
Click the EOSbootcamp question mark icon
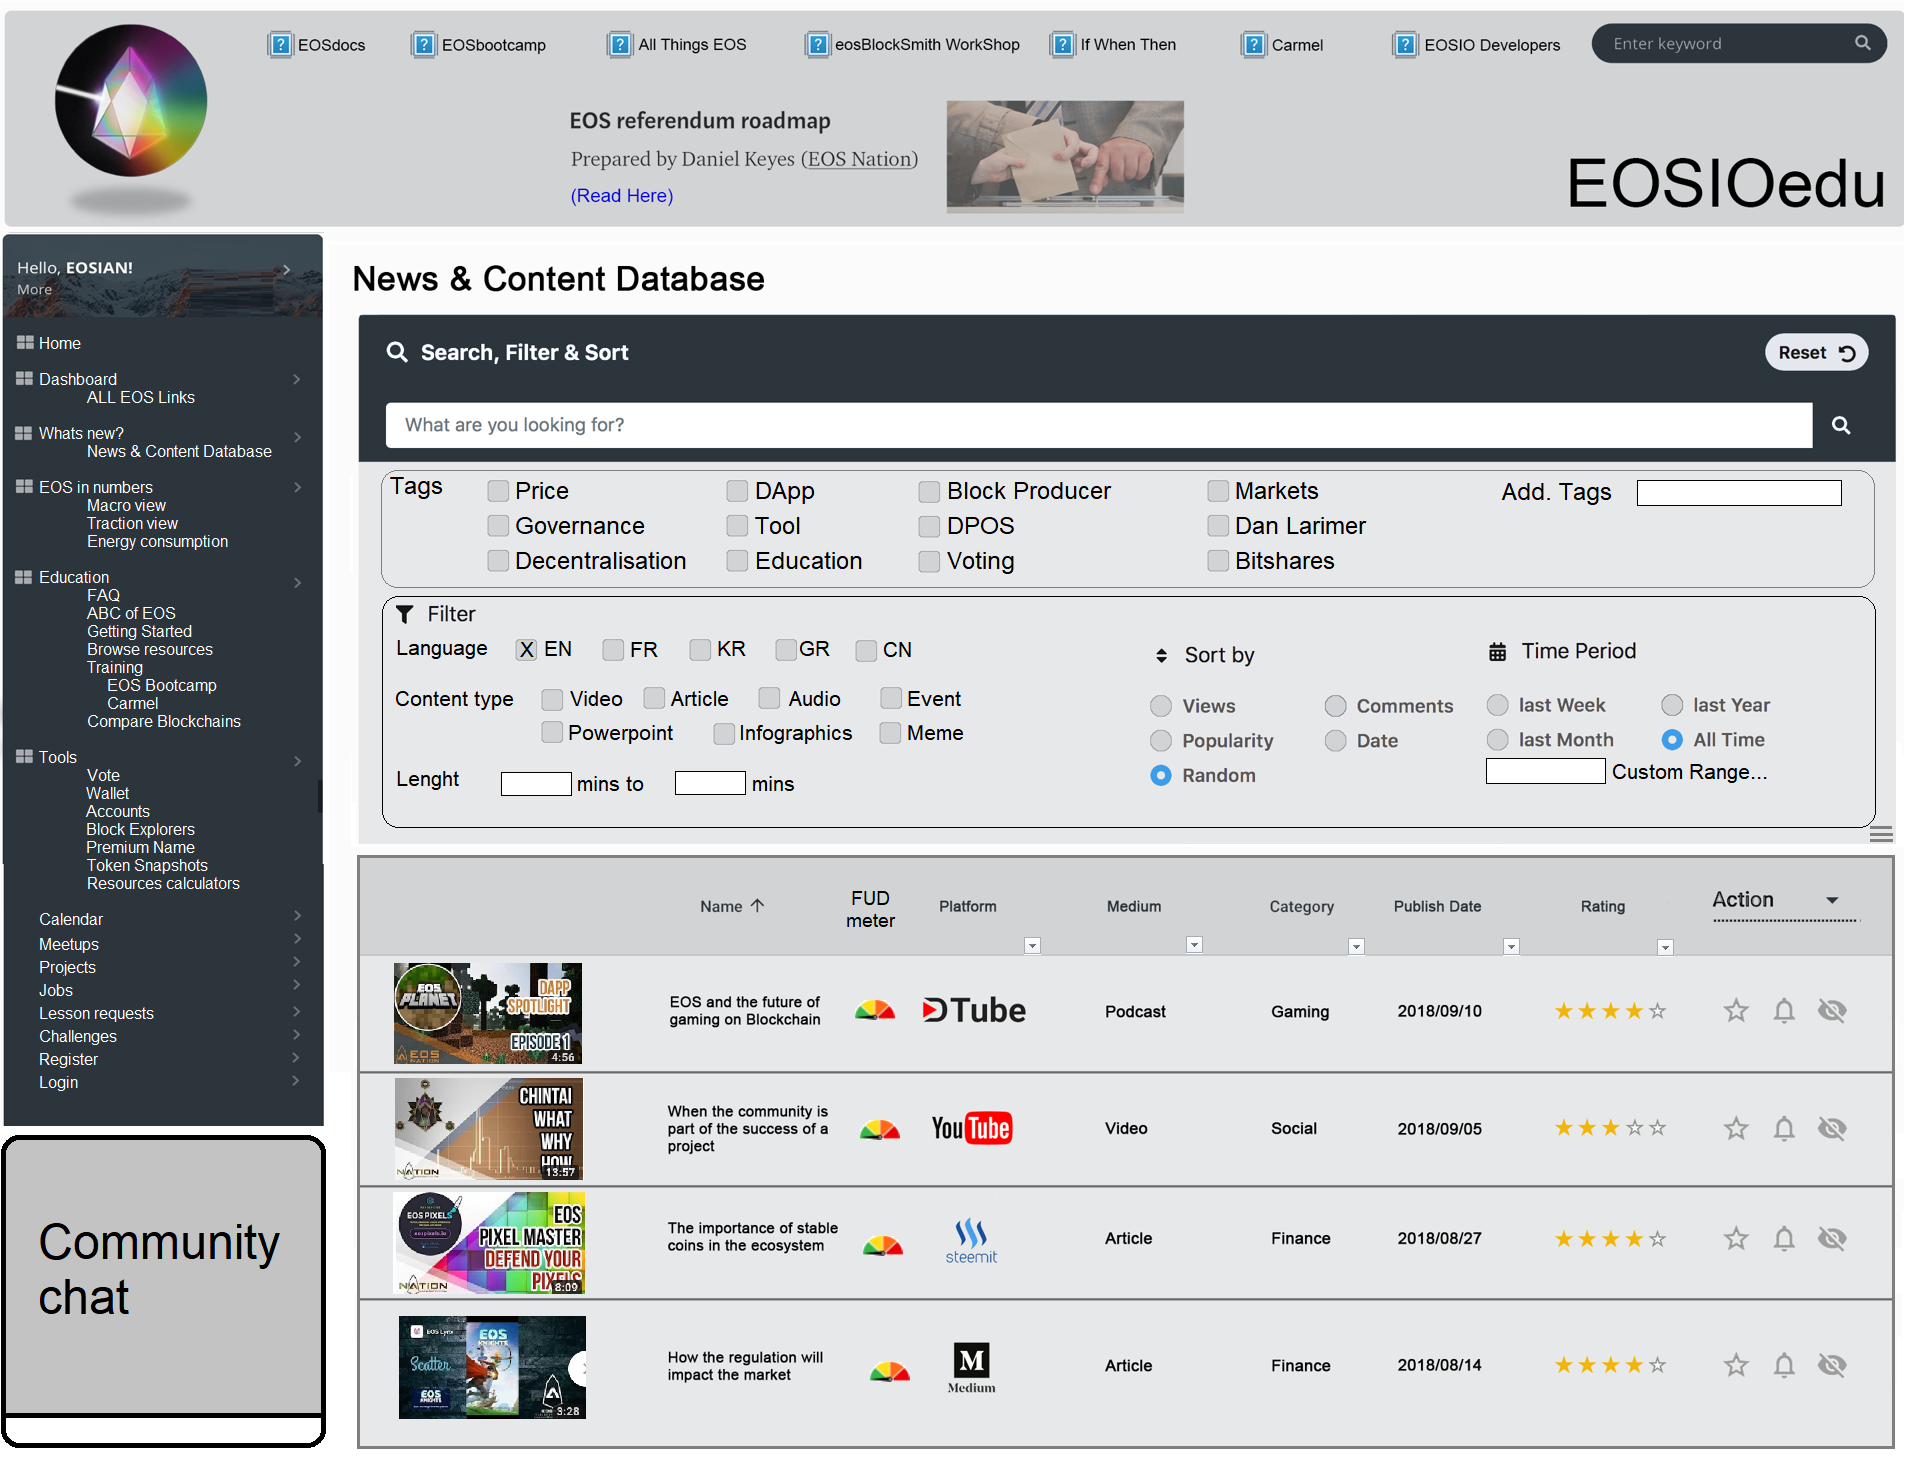[x=424, y=45]
